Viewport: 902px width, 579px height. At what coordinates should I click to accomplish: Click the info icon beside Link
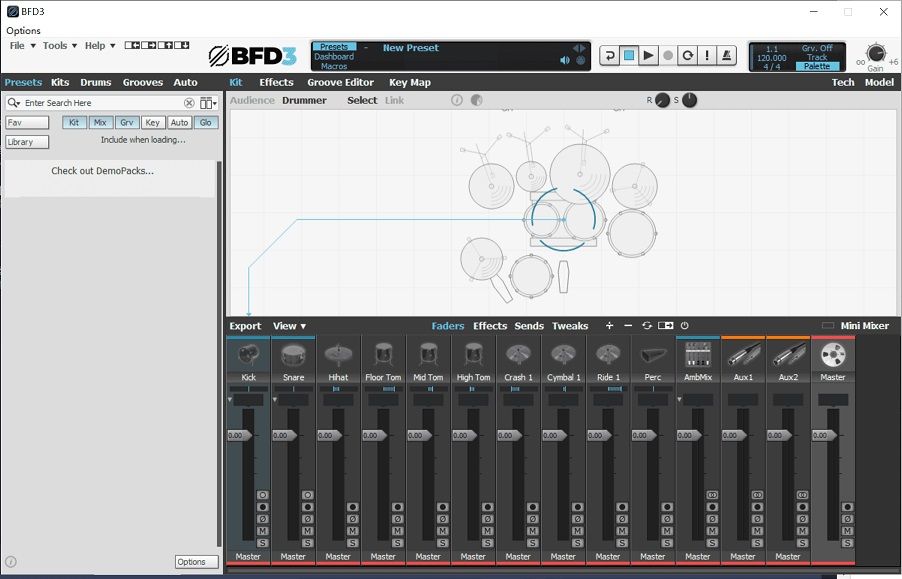(457, 100)
